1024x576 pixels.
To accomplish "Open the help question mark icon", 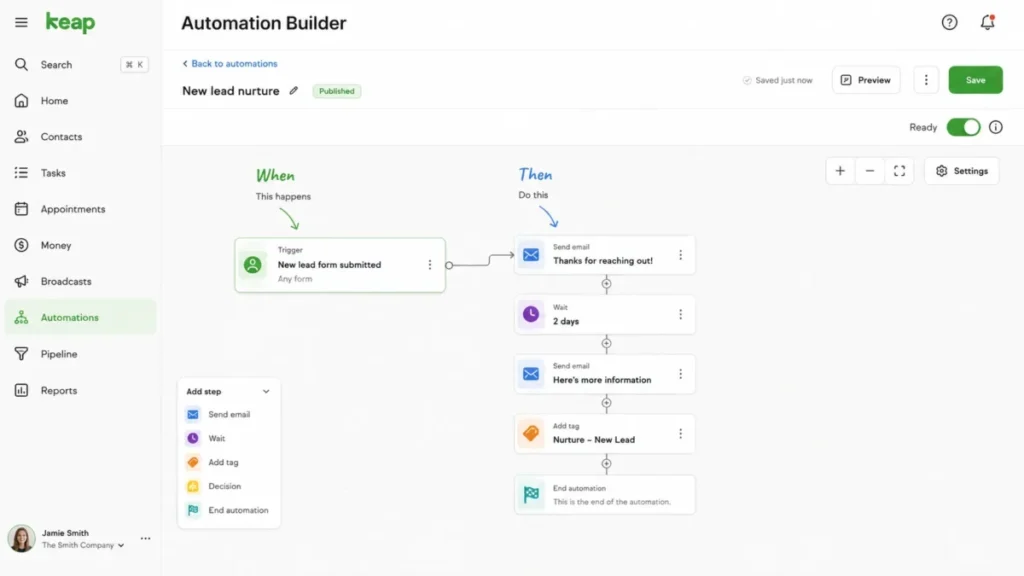I will click(949, 23).
